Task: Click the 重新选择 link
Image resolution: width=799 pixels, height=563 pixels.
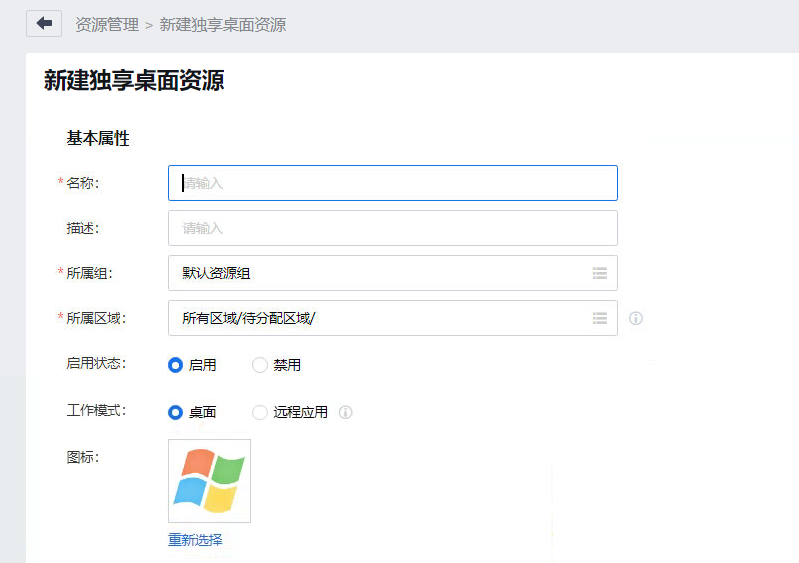Action: [x=195, y=540]
